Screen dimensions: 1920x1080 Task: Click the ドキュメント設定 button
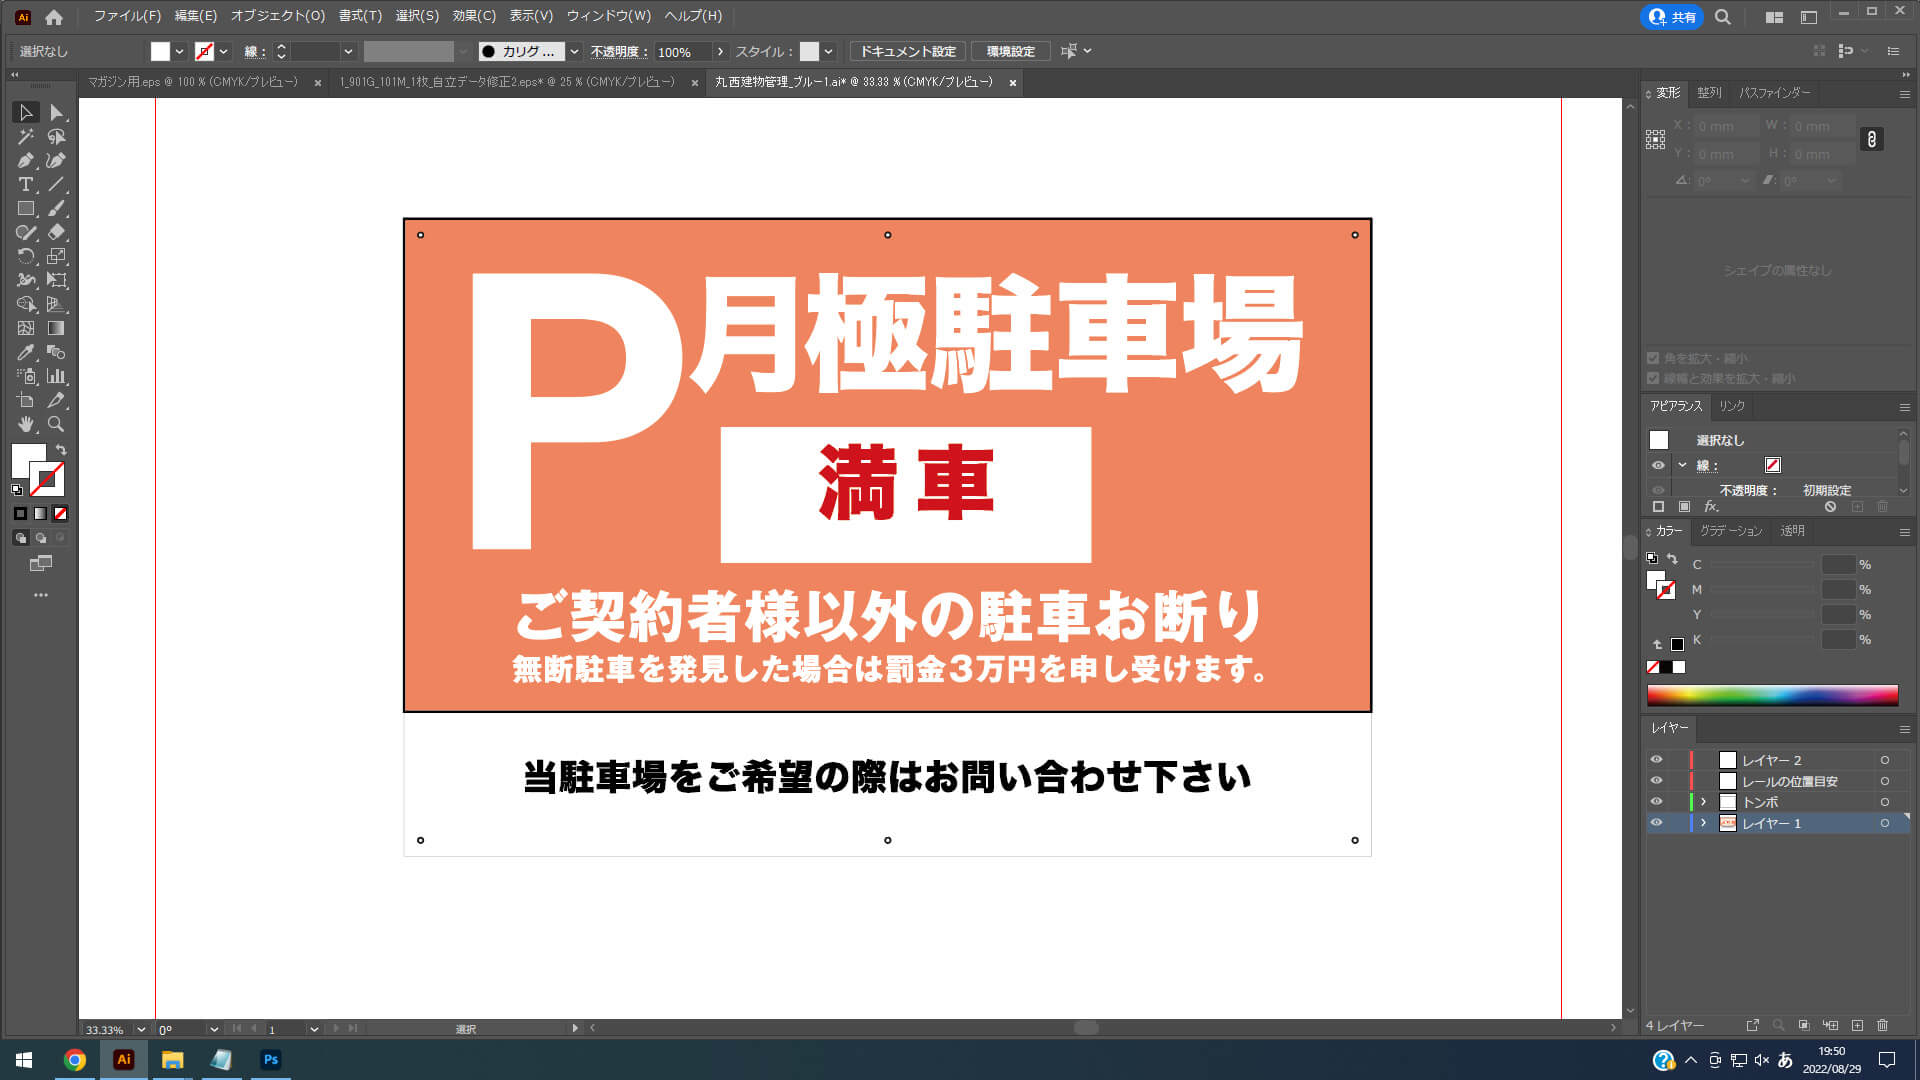908,51
